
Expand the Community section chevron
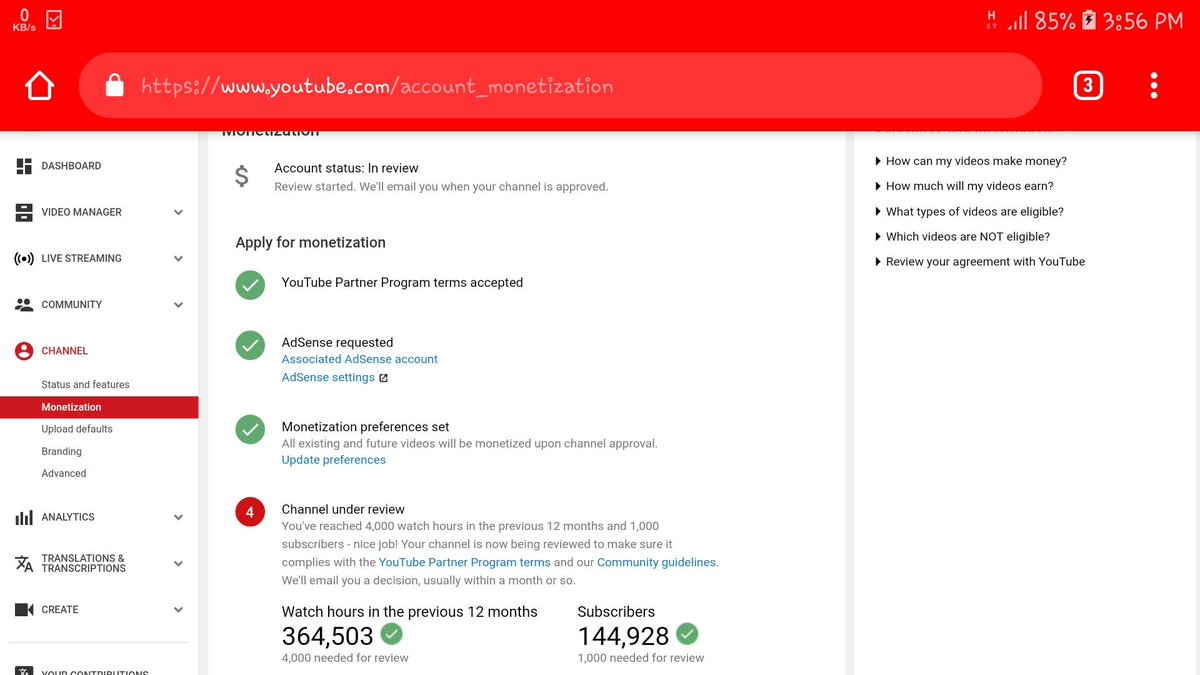[178, 305]
